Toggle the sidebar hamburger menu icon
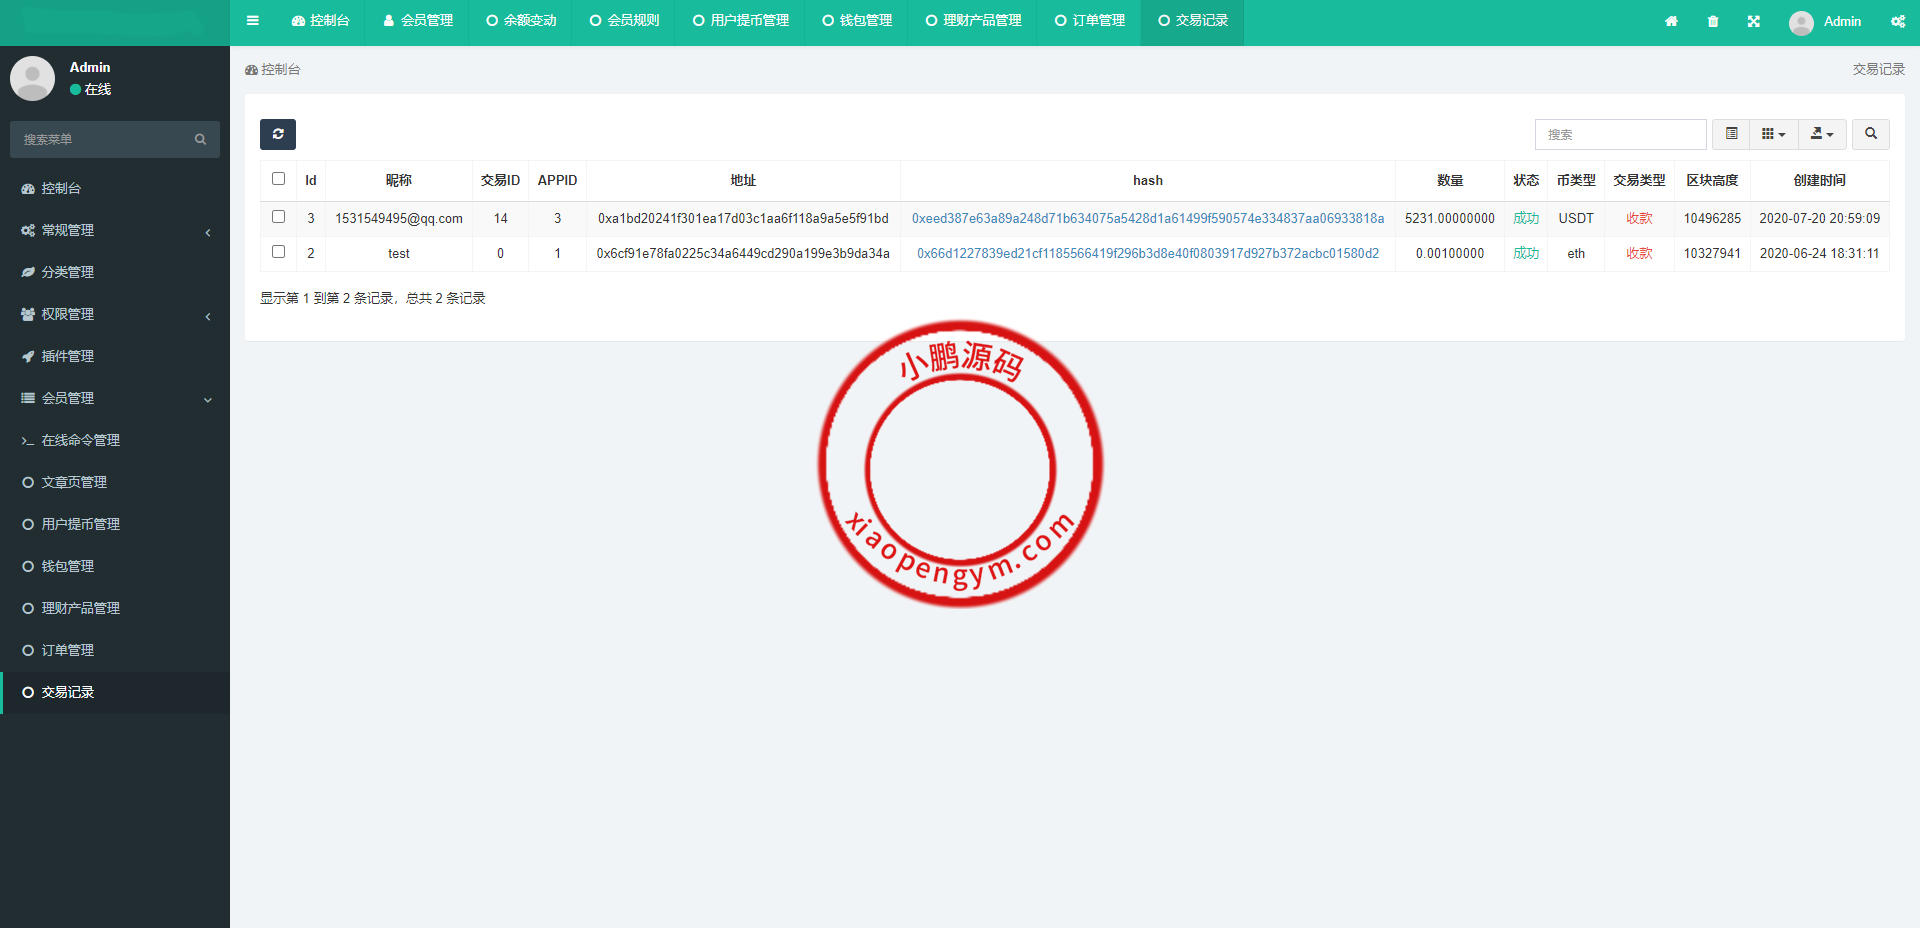Viewport: 1920px width, 928px height. pyautogui.click(x=253, y=21)
